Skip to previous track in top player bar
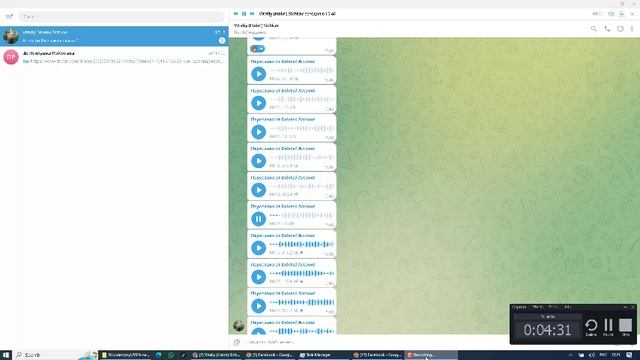This screenshot has height=360, width=640. click(x=236, y=14)
